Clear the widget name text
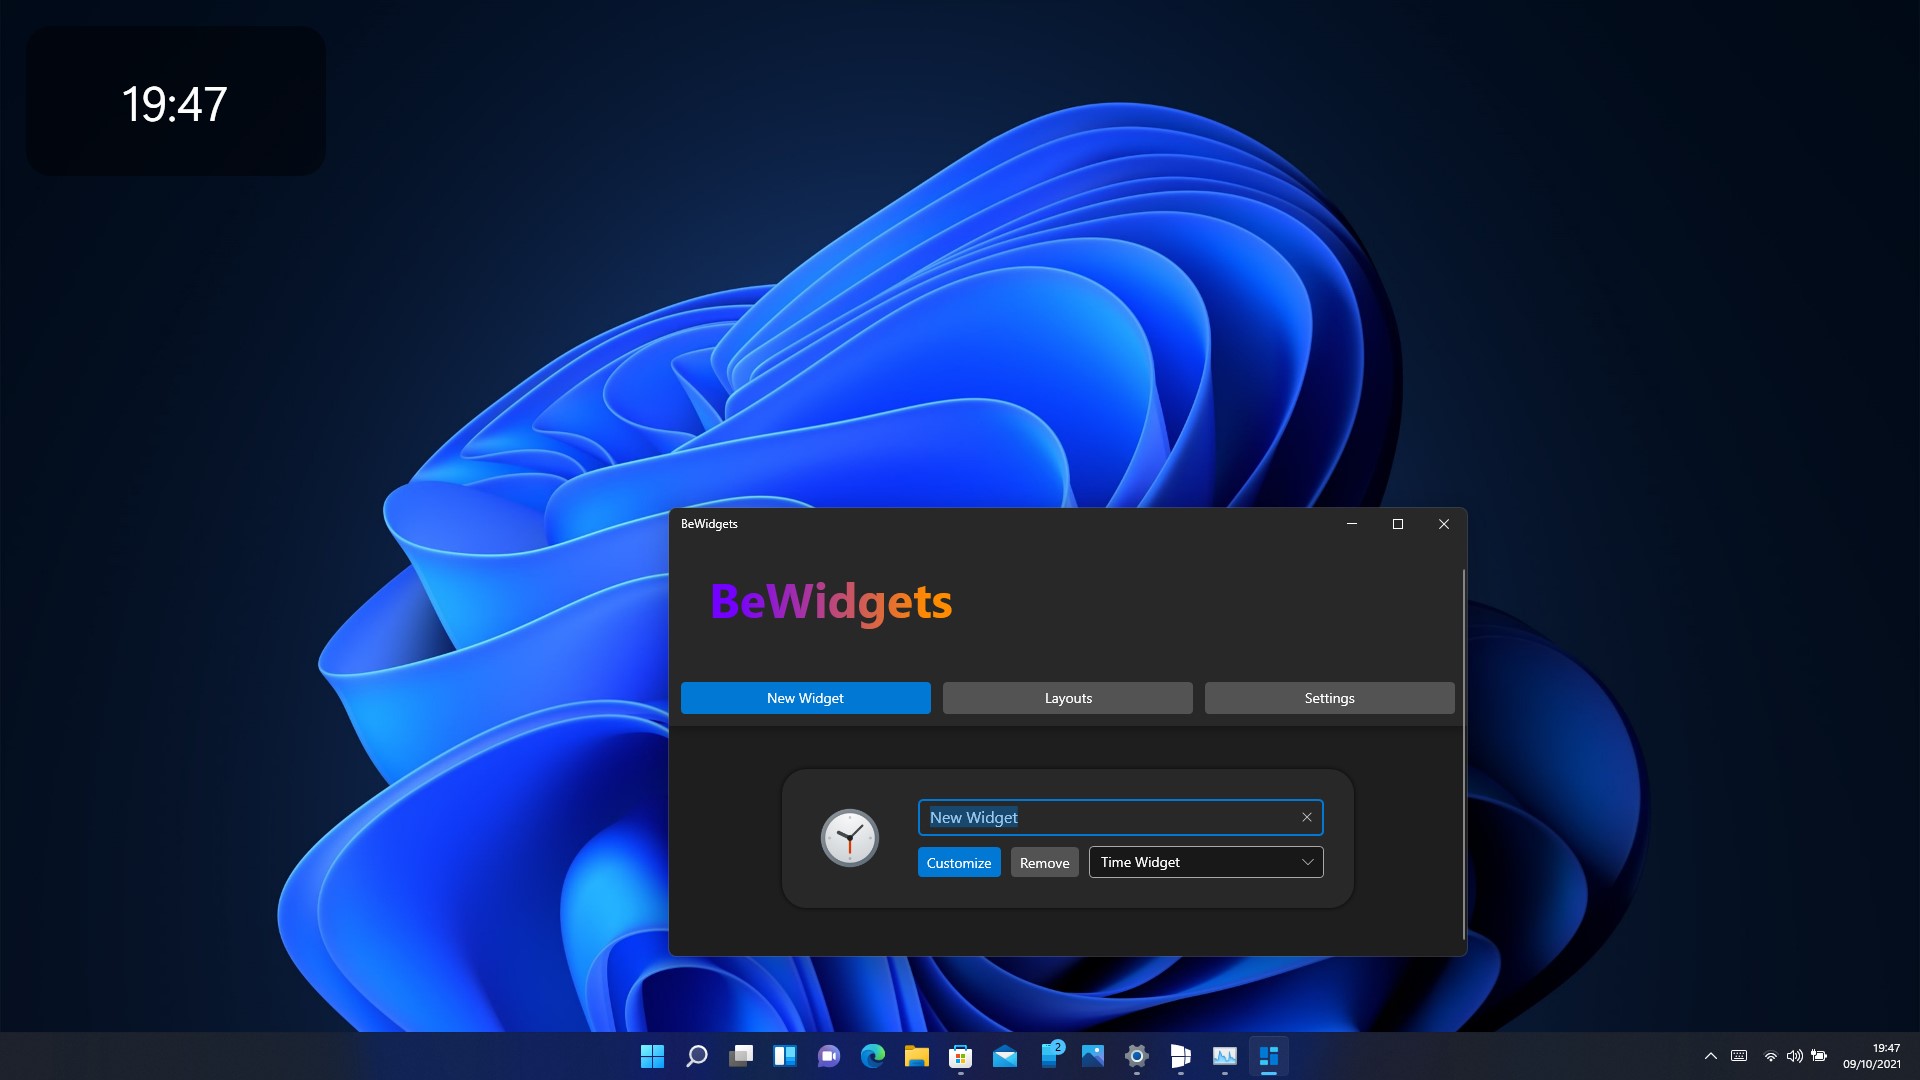Image resolution: width=1920 pixels, height=1080 pixels. (x=1306, y=817)
